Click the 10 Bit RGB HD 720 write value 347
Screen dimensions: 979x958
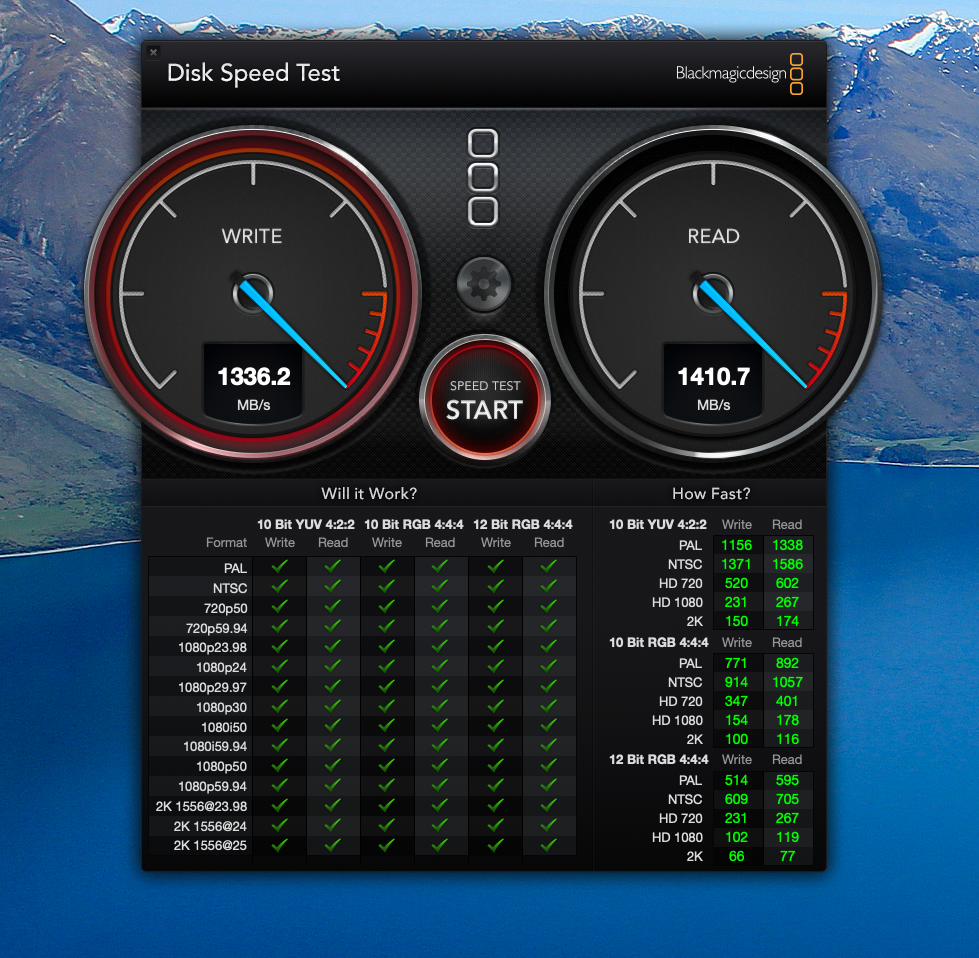coord(737,701)
